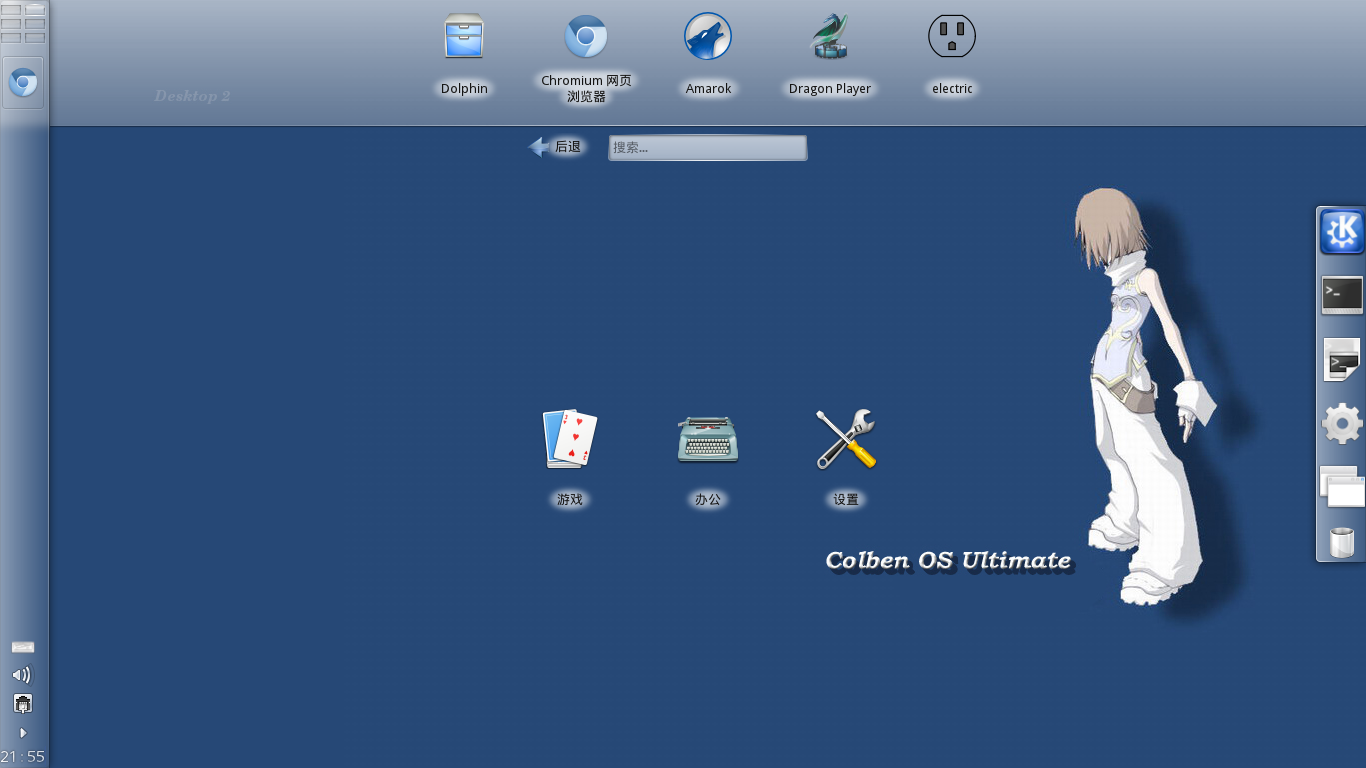Switch to Chromium in the left task panel
Image resolution: width=1366 pixels, height=768 pixels.
pyautogui.click(x=24, y=83)
